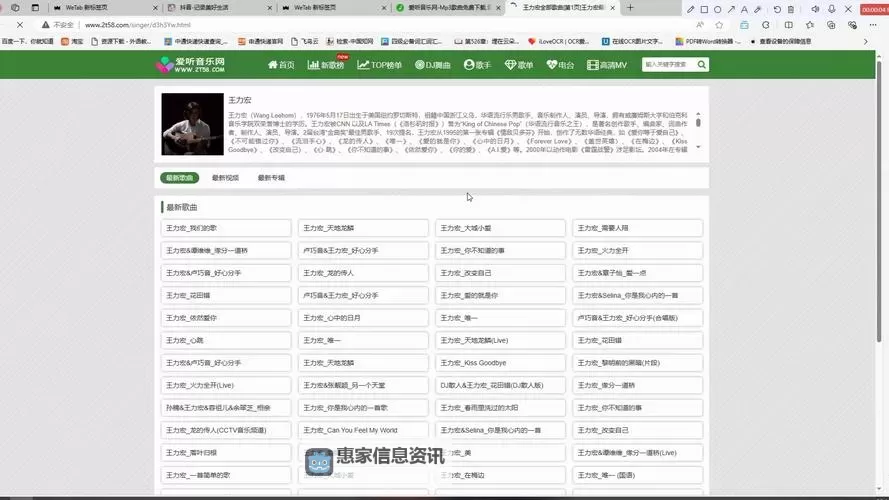Switch to the 最新视频 tab
The image size is (889, 500).
pos(225,178)
